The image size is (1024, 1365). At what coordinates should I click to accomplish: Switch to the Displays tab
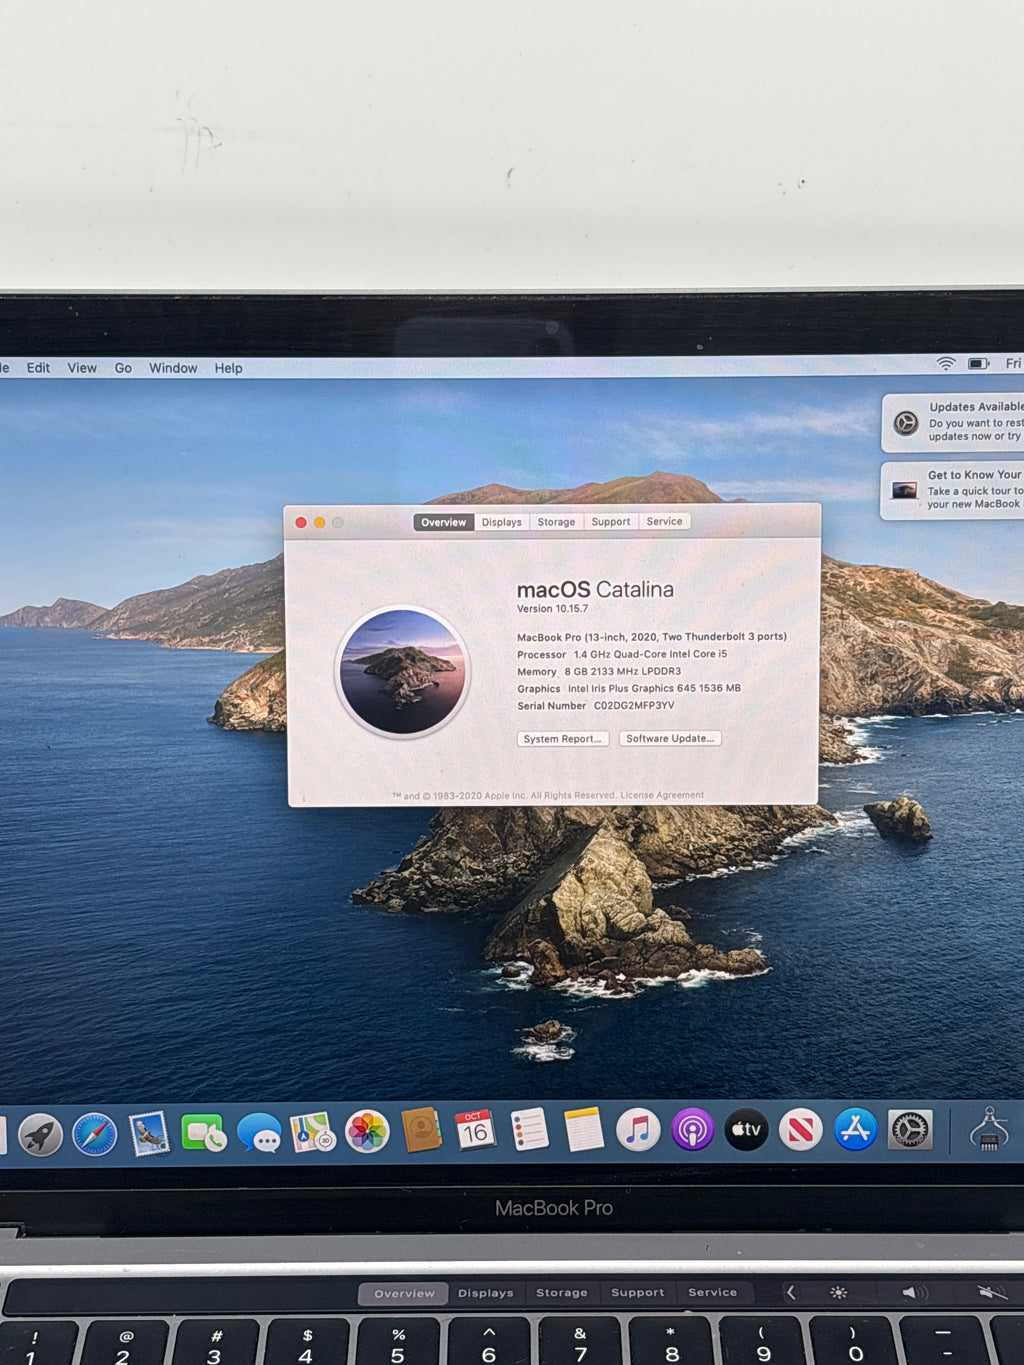tap(502, 522)
